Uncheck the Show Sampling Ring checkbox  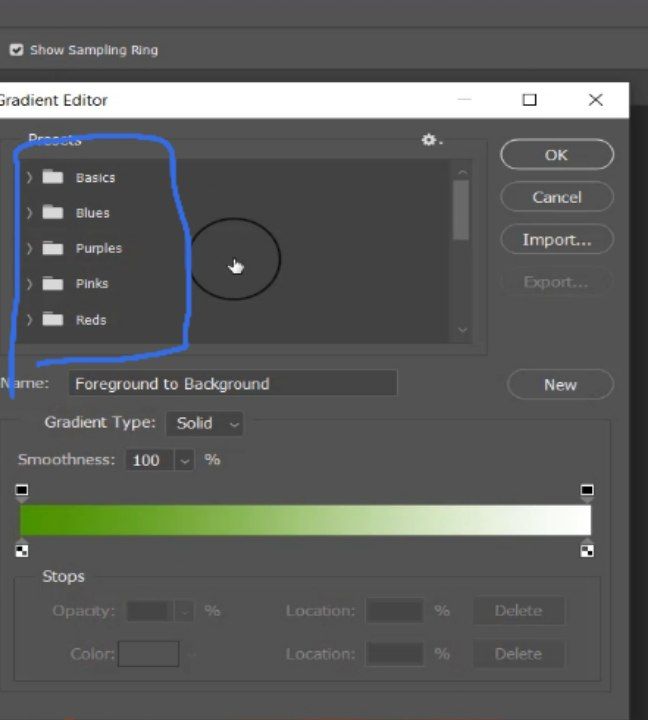[x=17, y=50]
